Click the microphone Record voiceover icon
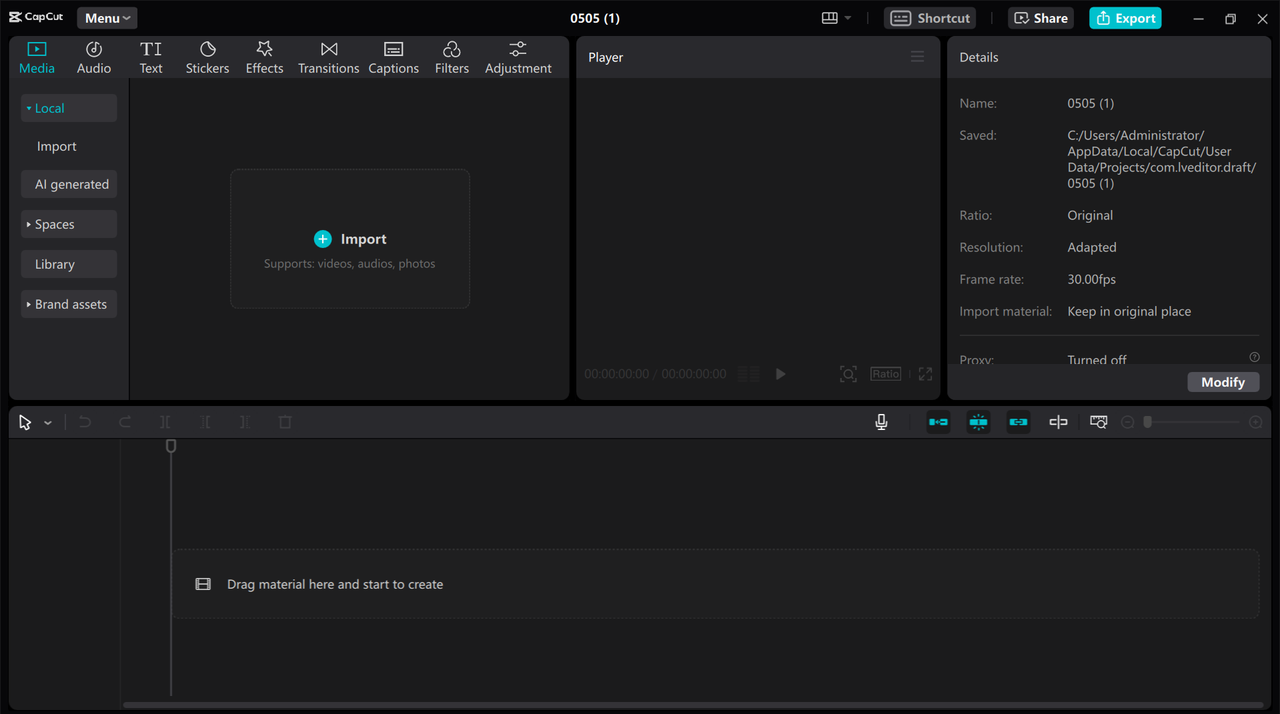Image resolution: width=1280 pixels, height=714 pixels. (x=881, y=423)
